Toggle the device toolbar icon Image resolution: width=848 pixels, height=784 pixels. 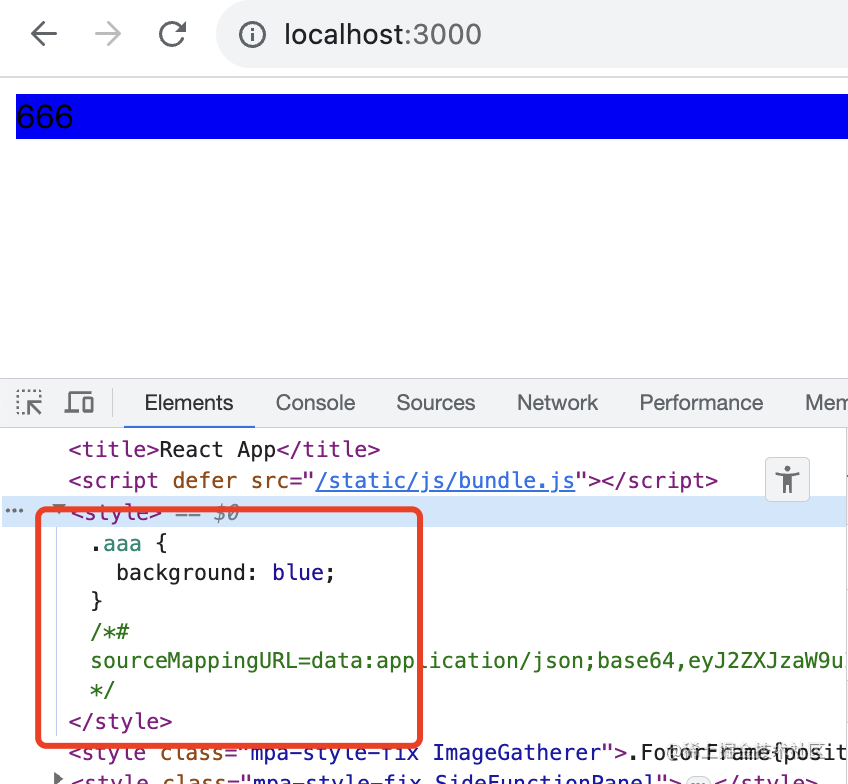80,402
